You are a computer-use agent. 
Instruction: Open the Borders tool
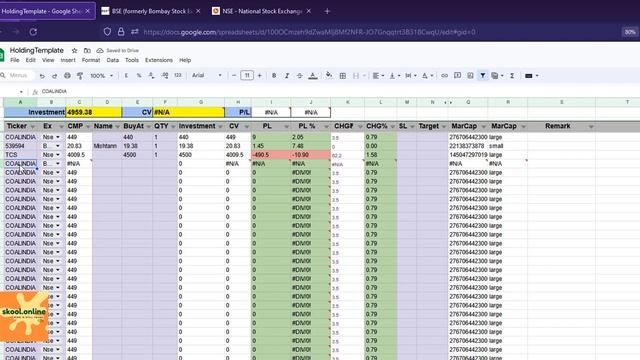(x=343, y=76)
